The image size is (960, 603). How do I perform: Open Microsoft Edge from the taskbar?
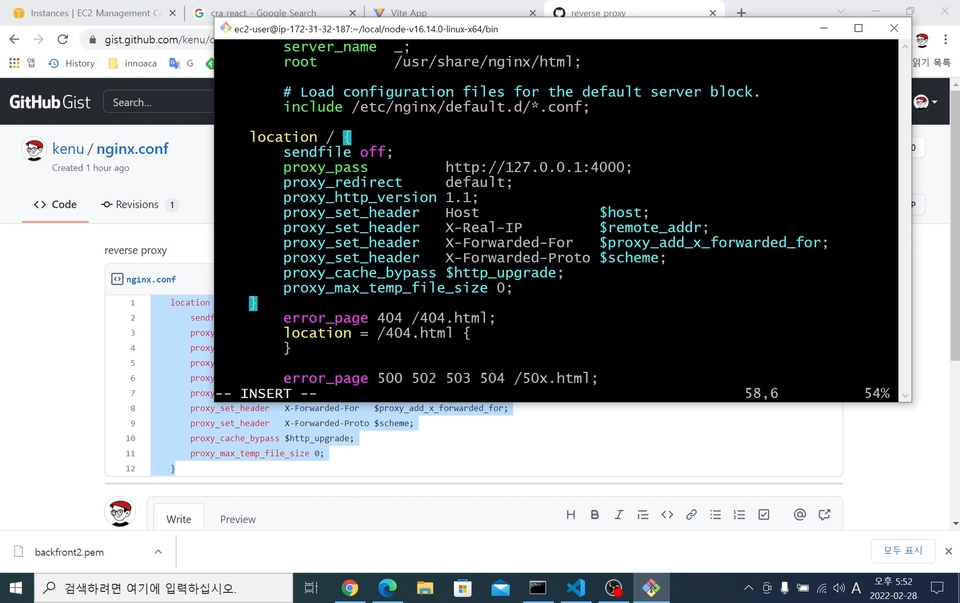[387, 588]
